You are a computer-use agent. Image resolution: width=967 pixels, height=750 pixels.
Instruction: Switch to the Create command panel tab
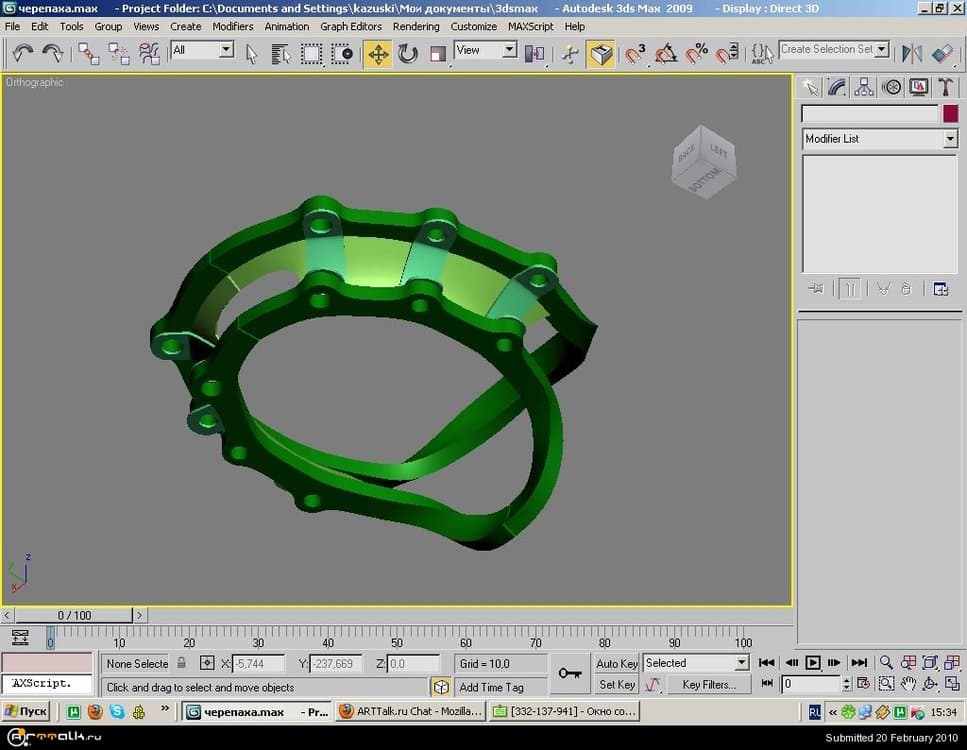tap(810, 87)
